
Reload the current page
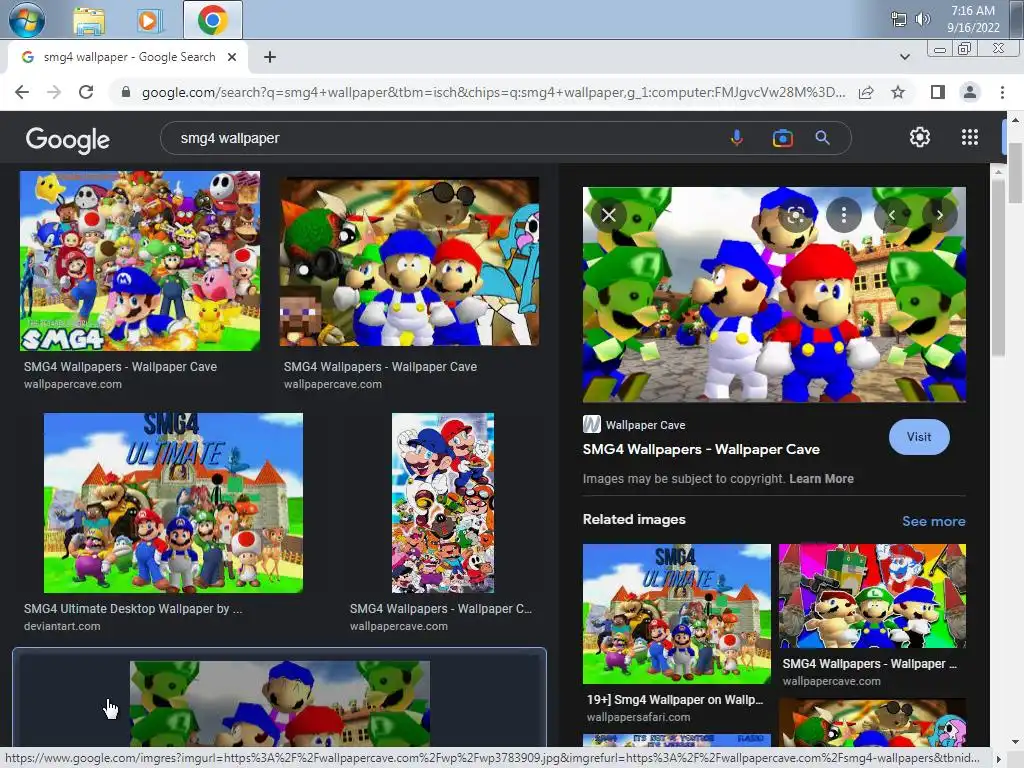(86, 92)
